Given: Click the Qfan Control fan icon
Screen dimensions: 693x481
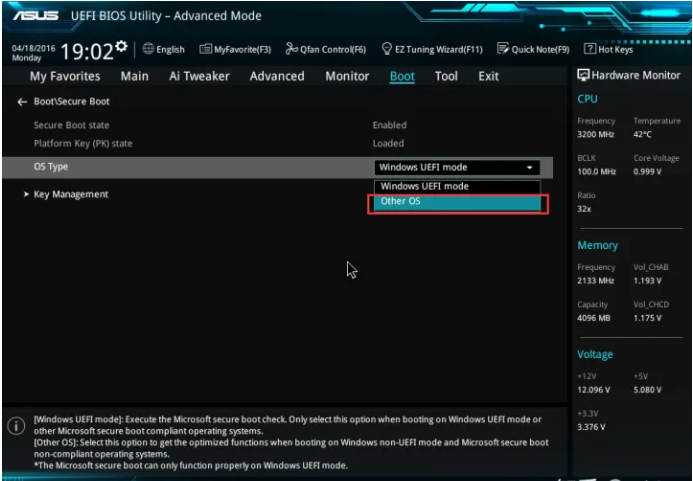Looking at the screenshot, I should click(291, 49).
